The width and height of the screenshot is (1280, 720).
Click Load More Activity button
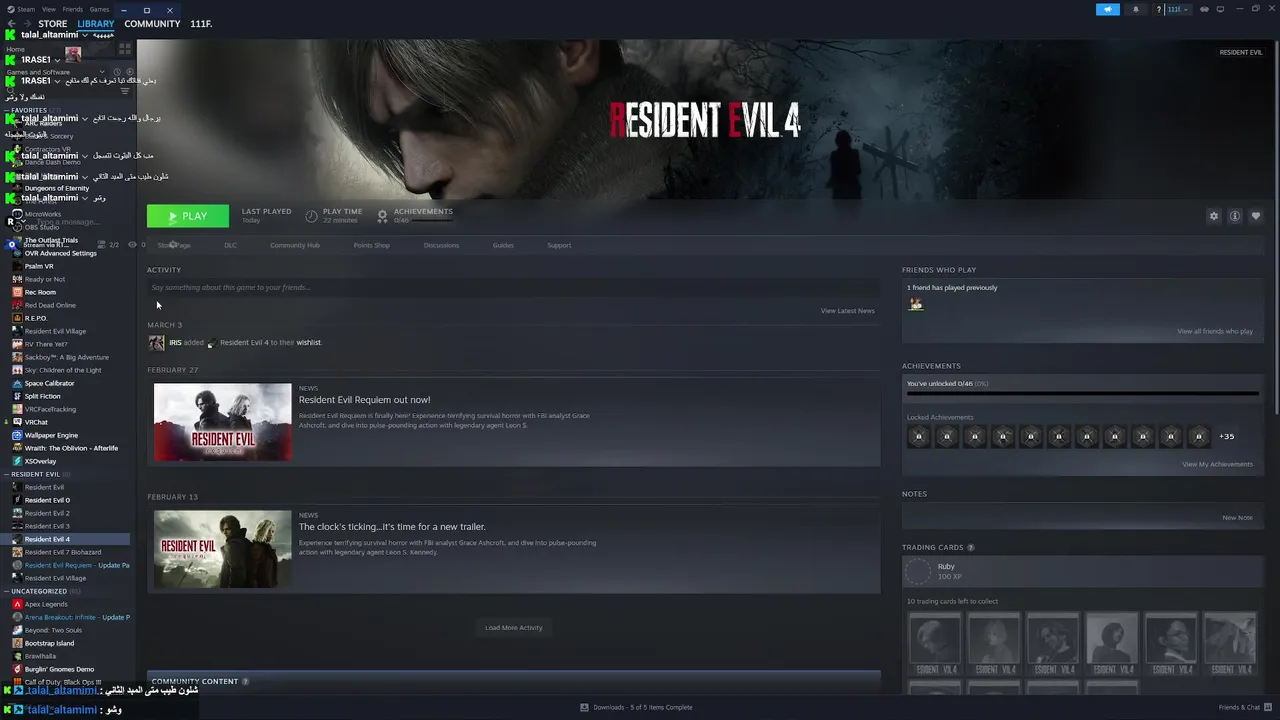coord(513,628)
